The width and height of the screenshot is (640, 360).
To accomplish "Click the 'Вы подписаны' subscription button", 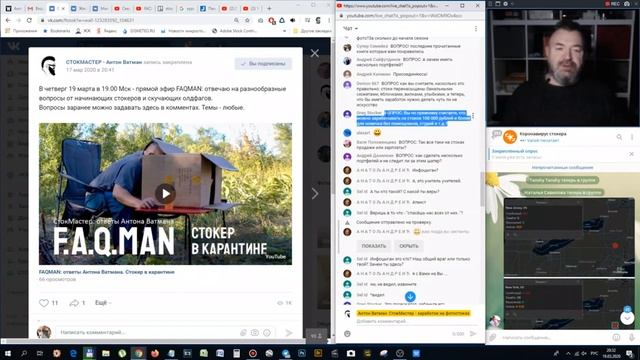I will coord(263,64).
